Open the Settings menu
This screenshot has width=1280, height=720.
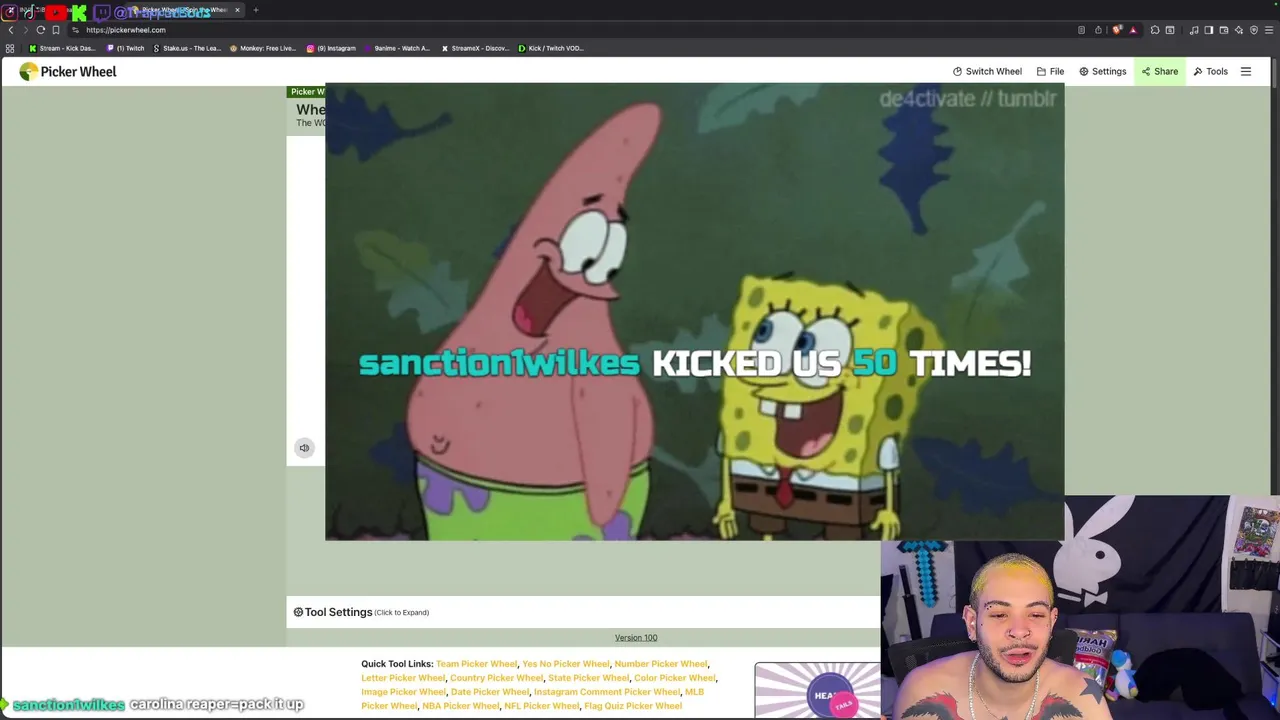pyautogui.click(x=1102, y=71)
